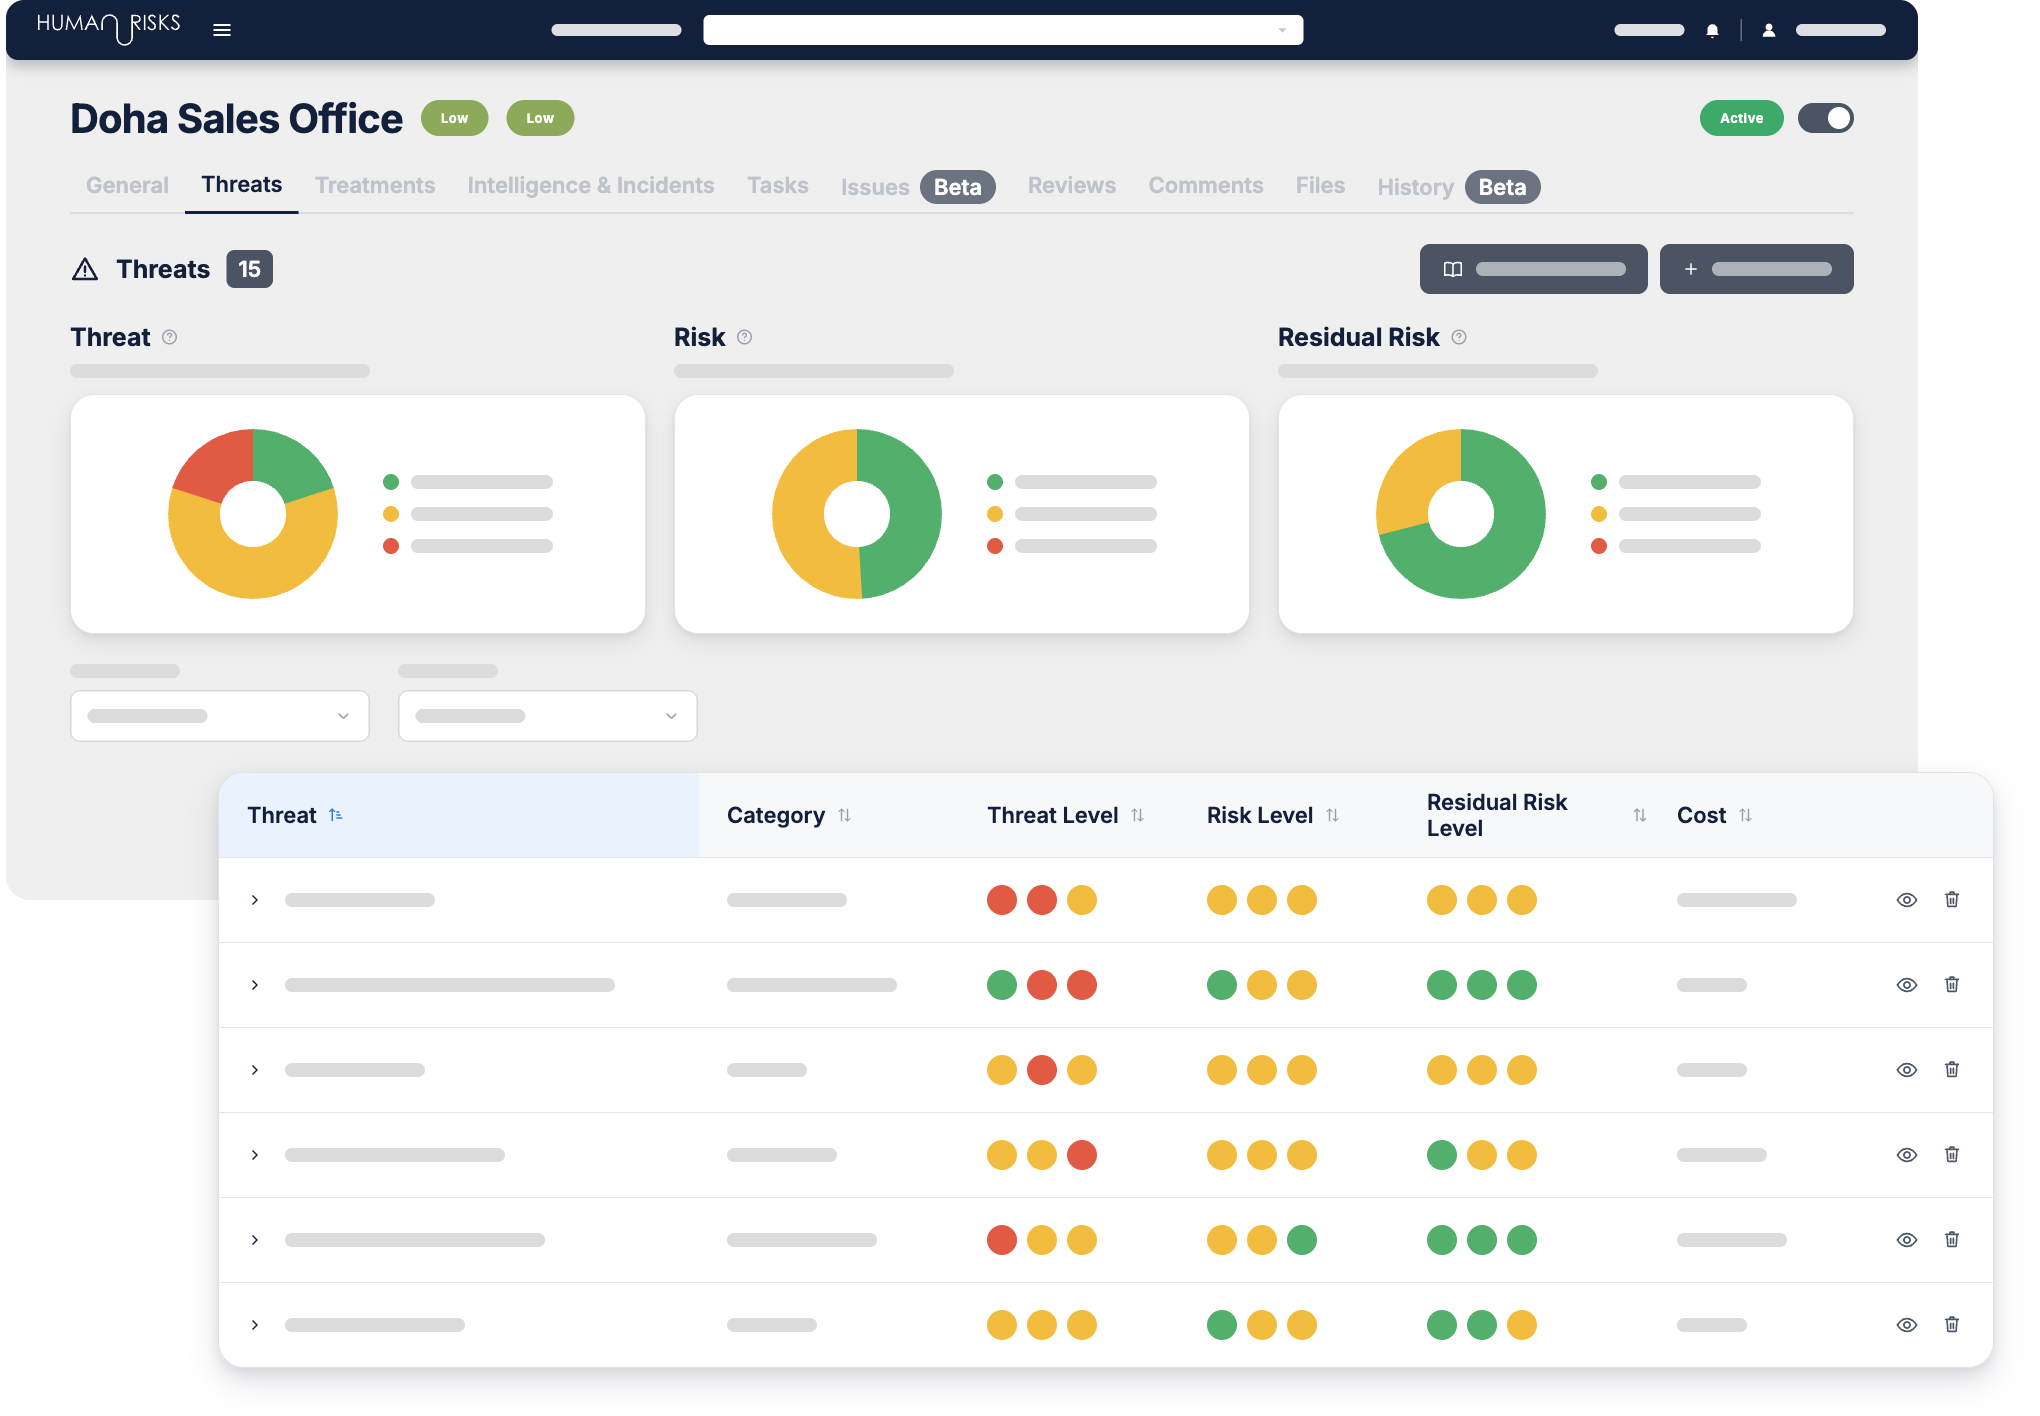Expand the fourth threat row chevron

255,1155
